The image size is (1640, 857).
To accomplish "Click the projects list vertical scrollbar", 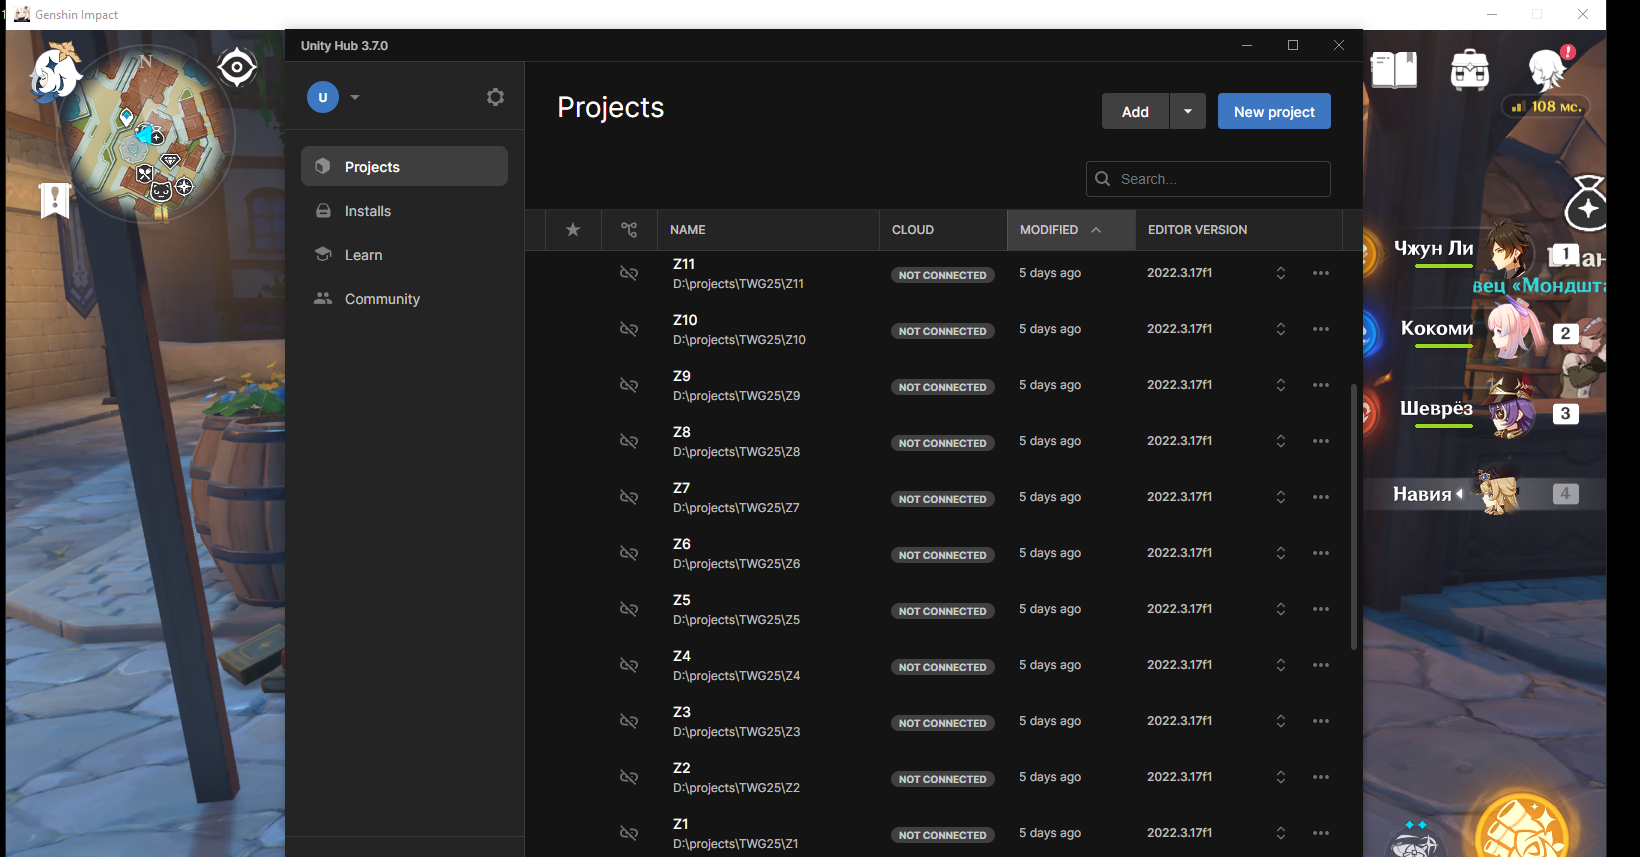I will [x=1354, y=517].
